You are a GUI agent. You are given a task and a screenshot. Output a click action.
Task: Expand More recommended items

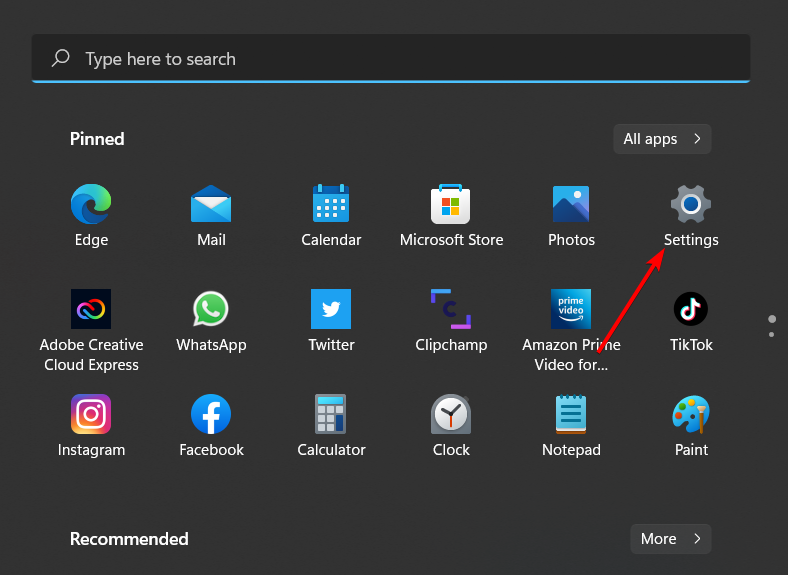click(670, 539)
